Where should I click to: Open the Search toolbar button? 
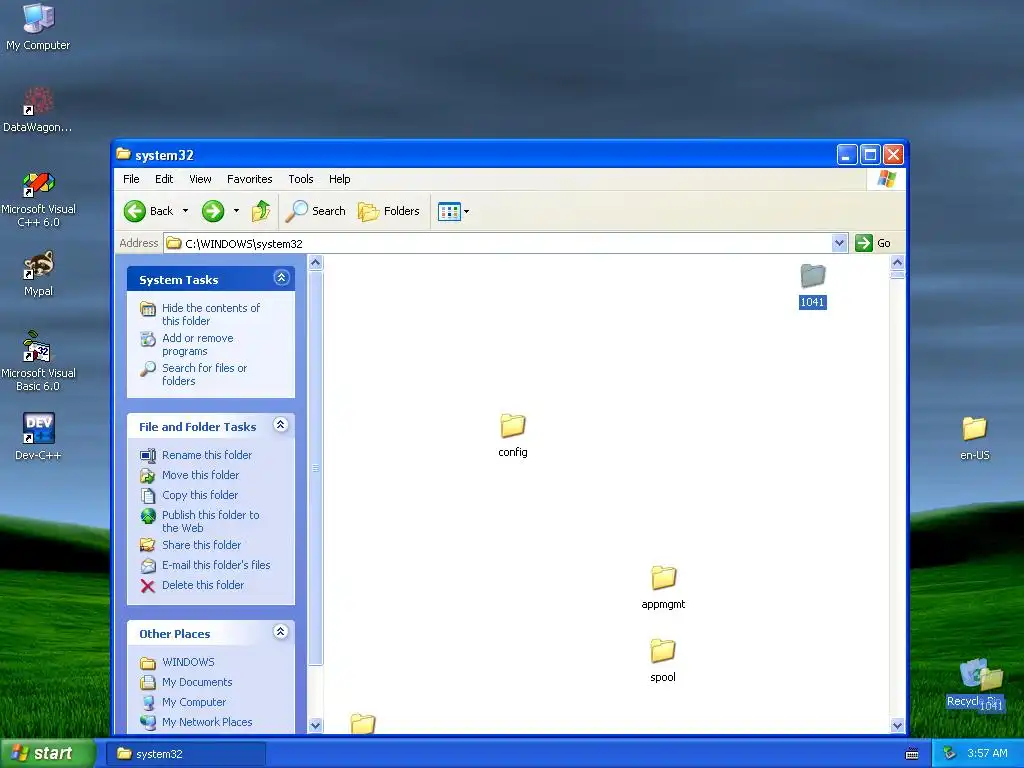coord(315,211)
